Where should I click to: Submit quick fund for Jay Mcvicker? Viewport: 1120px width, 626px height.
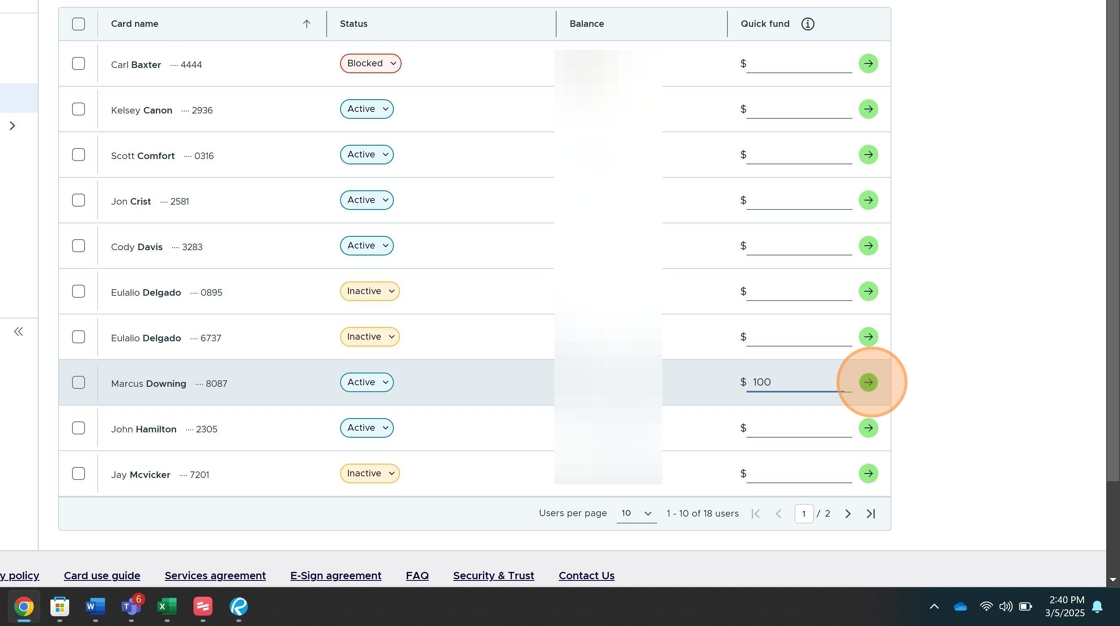point(868,473)
